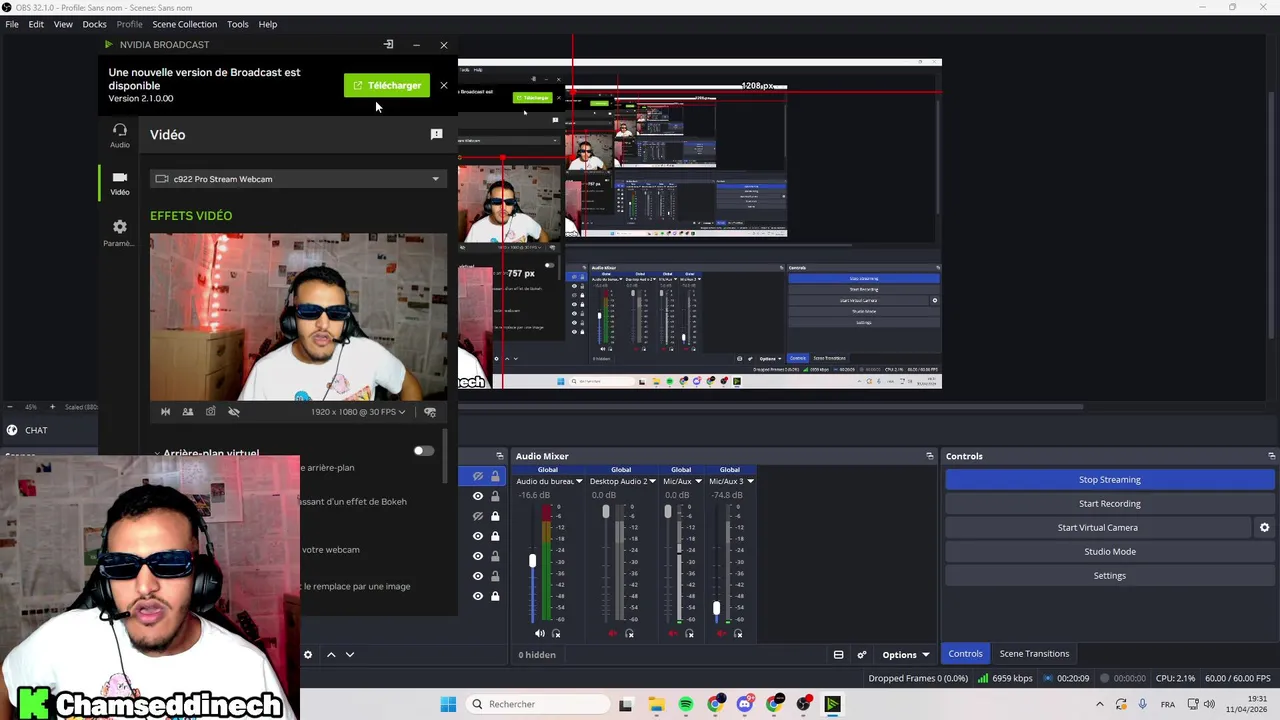
Task: Switch to the Controls tab
Action: [x=965, y=654]
